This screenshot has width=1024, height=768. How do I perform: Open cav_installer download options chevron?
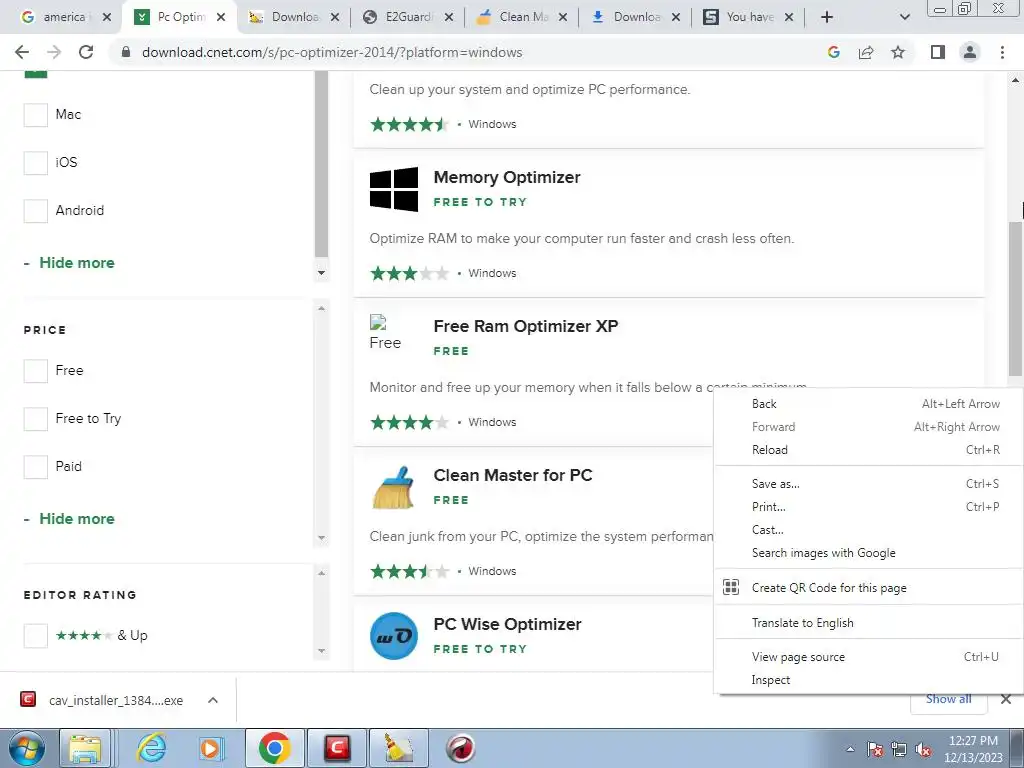(x=212, y=700)
